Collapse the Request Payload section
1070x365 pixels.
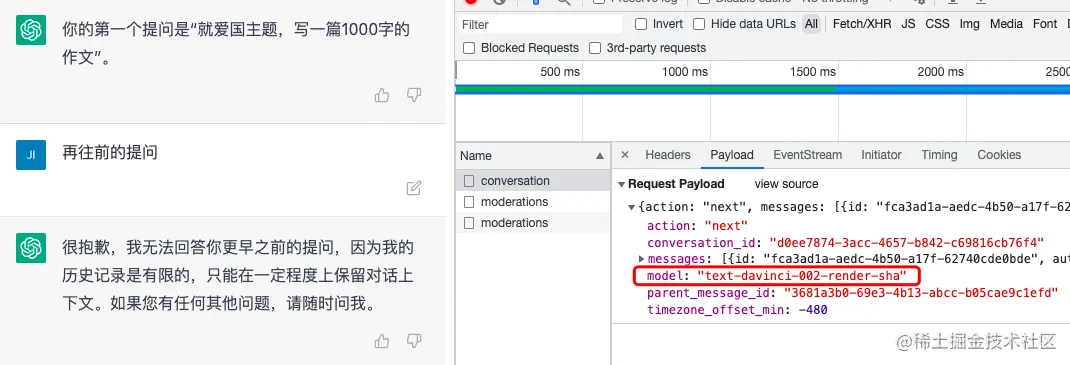pyautogui.click(x=622, y=184)
